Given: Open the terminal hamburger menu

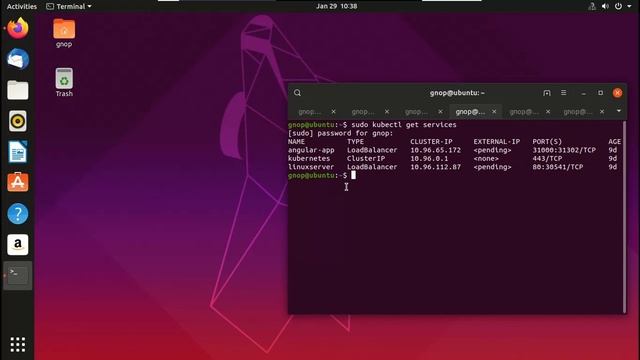Looking at the screenshot, I should point(564,93).
